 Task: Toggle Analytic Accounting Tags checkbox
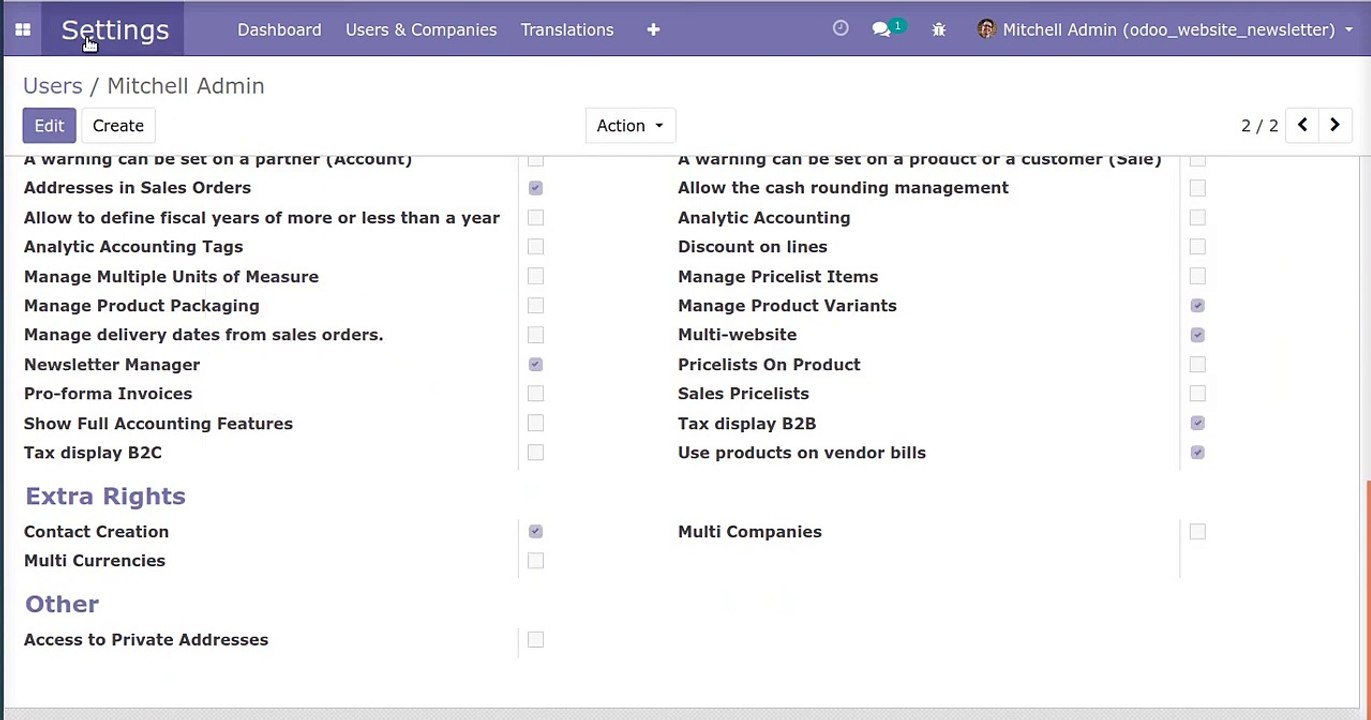tap(536, 247)
